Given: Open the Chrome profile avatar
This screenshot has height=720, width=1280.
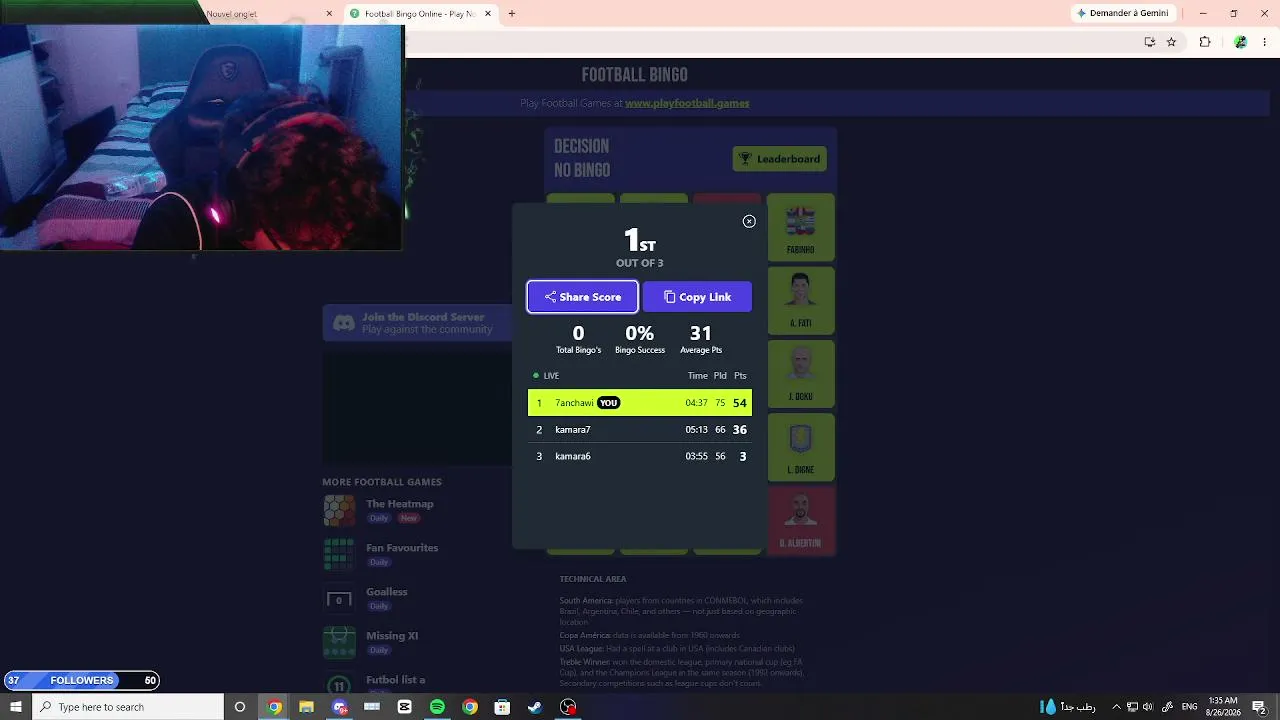Looking at the screenshot, I should click(1240, 42).
